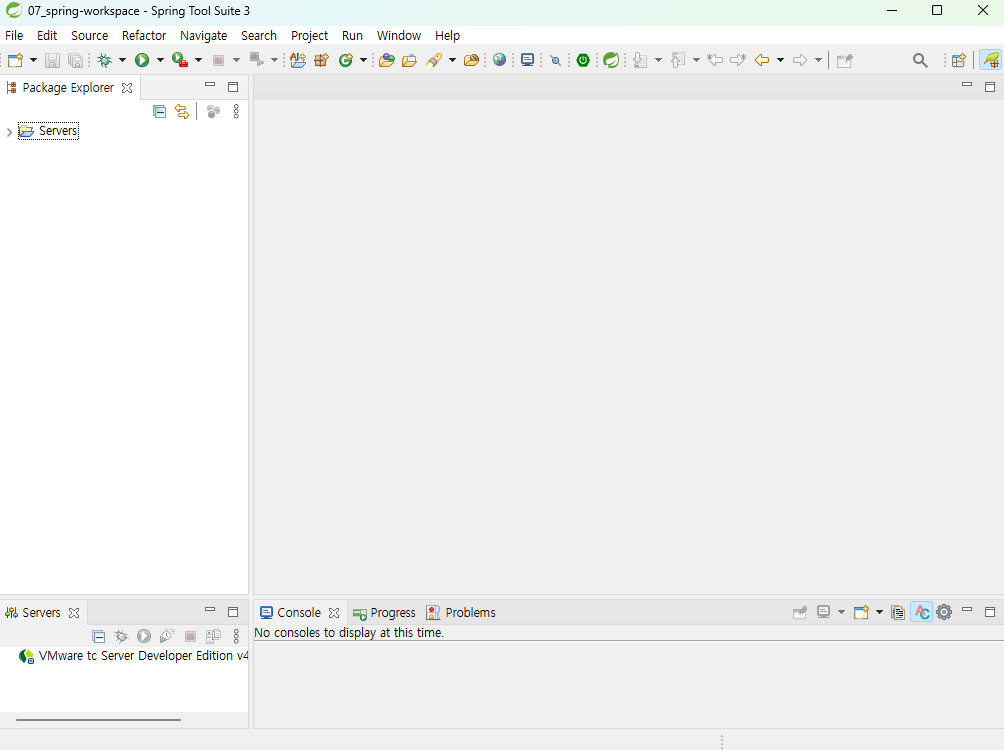
Task: Start the server in debug mode icon
Action: point(121,636)
